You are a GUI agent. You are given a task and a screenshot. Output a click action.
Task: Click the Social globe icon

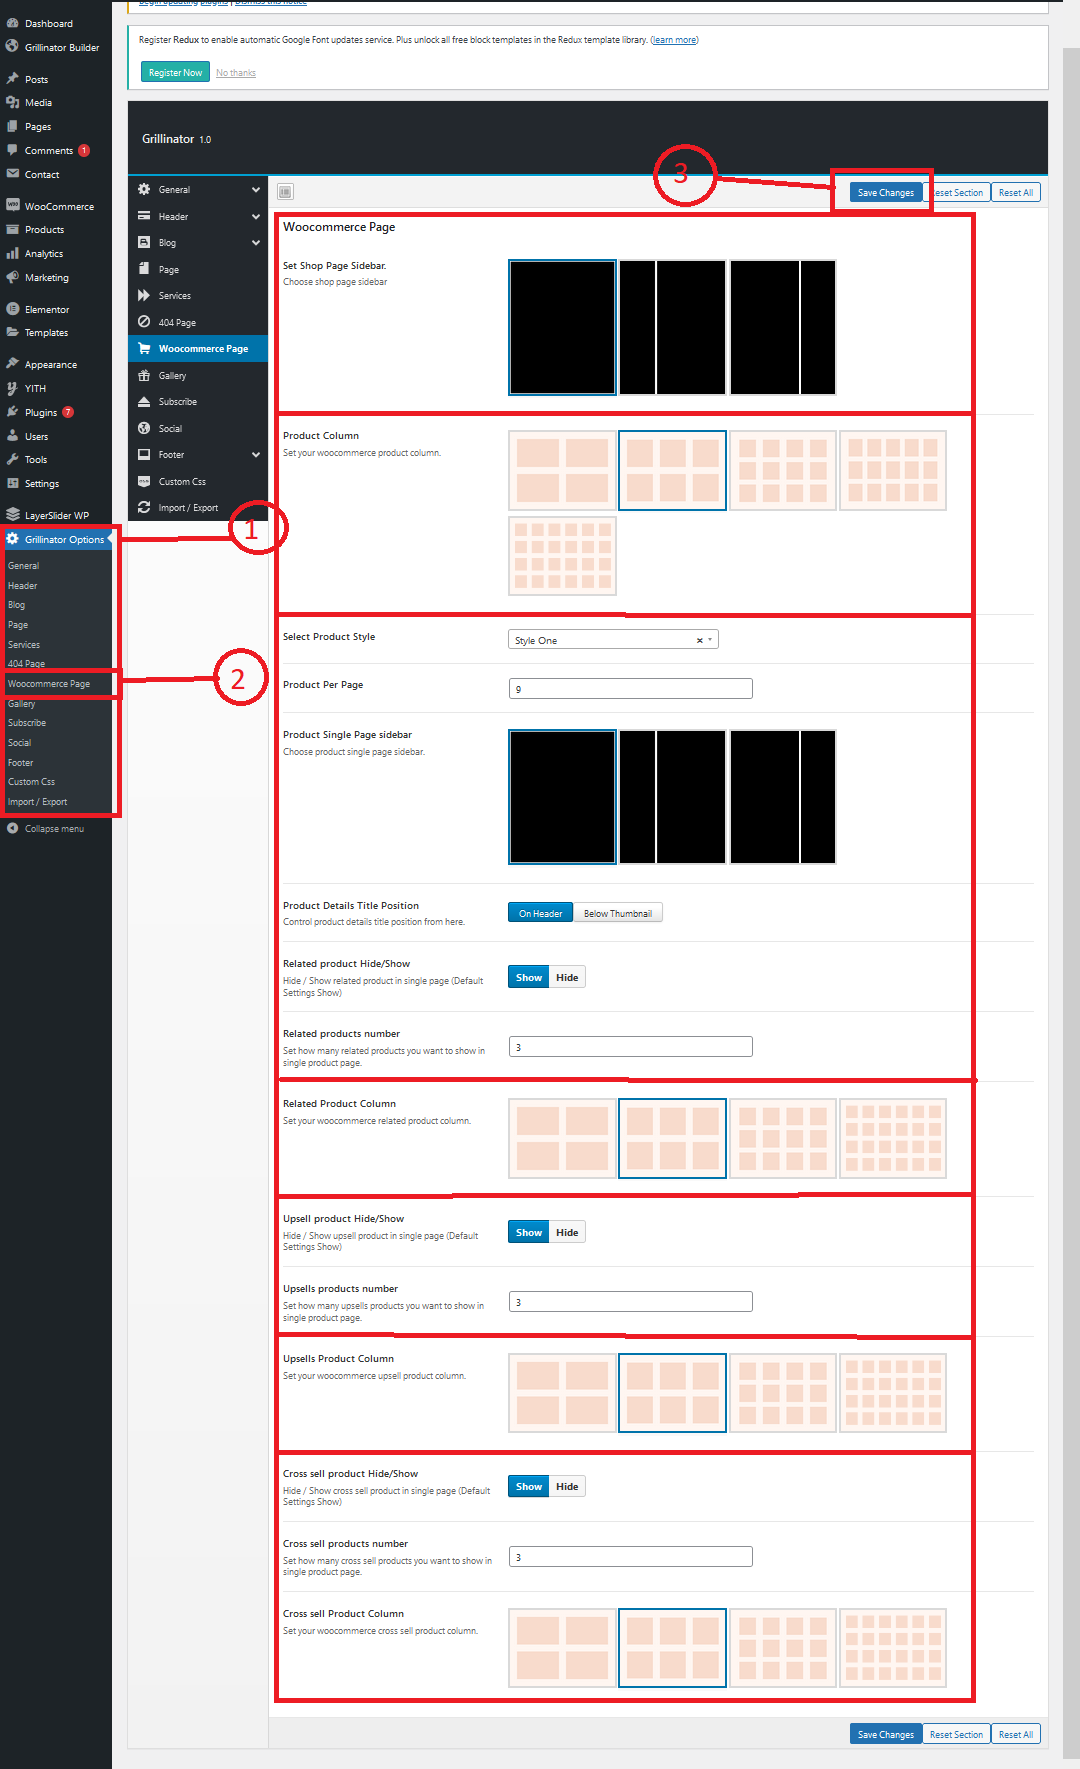[144, 428]
